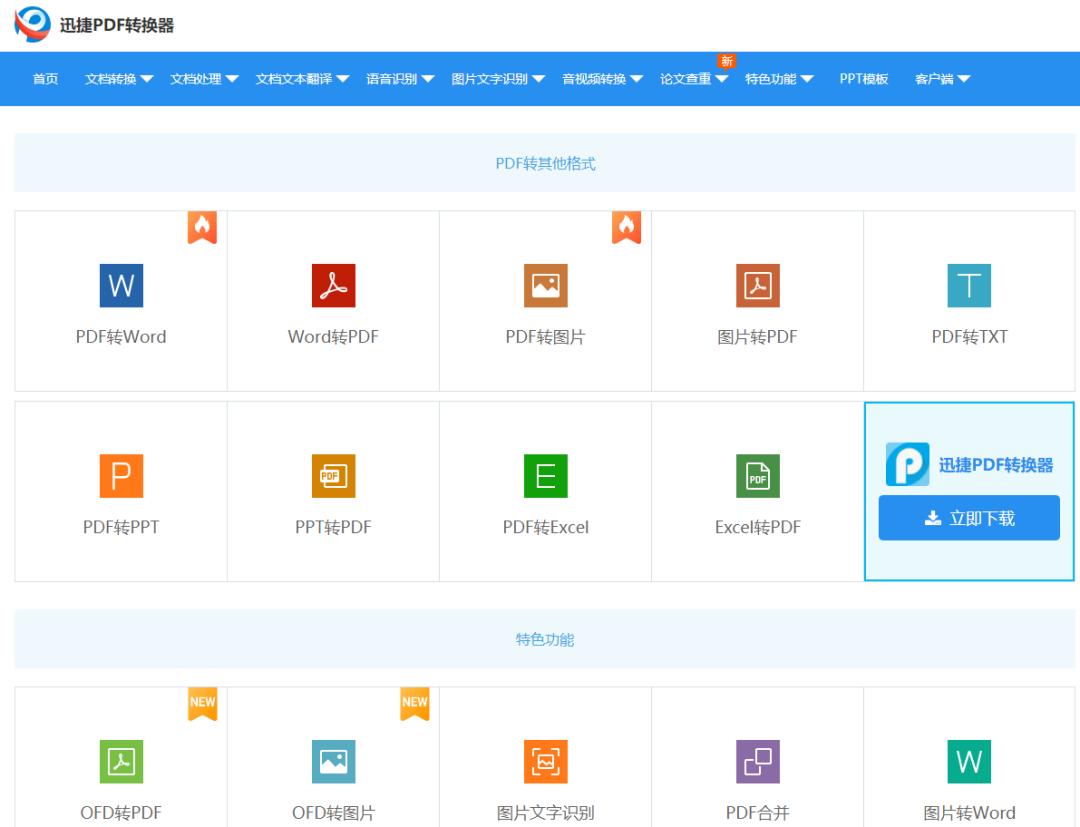Click the 立即下载 download button

(x=968, y=517)
